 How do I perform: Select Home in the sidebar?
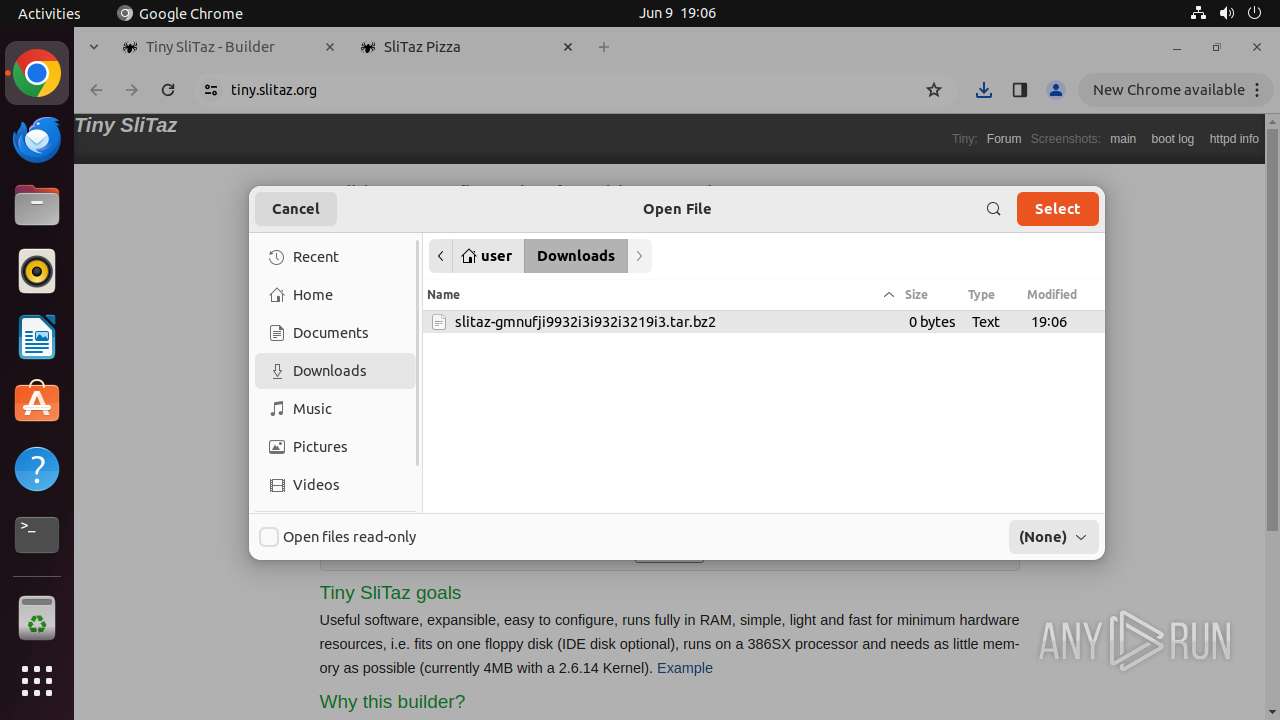(335, 295)
